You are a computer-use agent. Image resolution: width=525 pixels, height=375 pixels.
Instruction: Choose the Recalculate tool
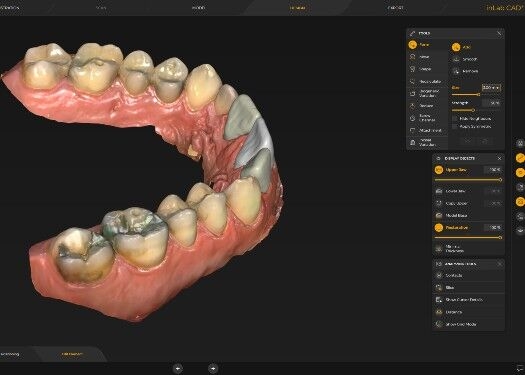click(x=427, y=81)
